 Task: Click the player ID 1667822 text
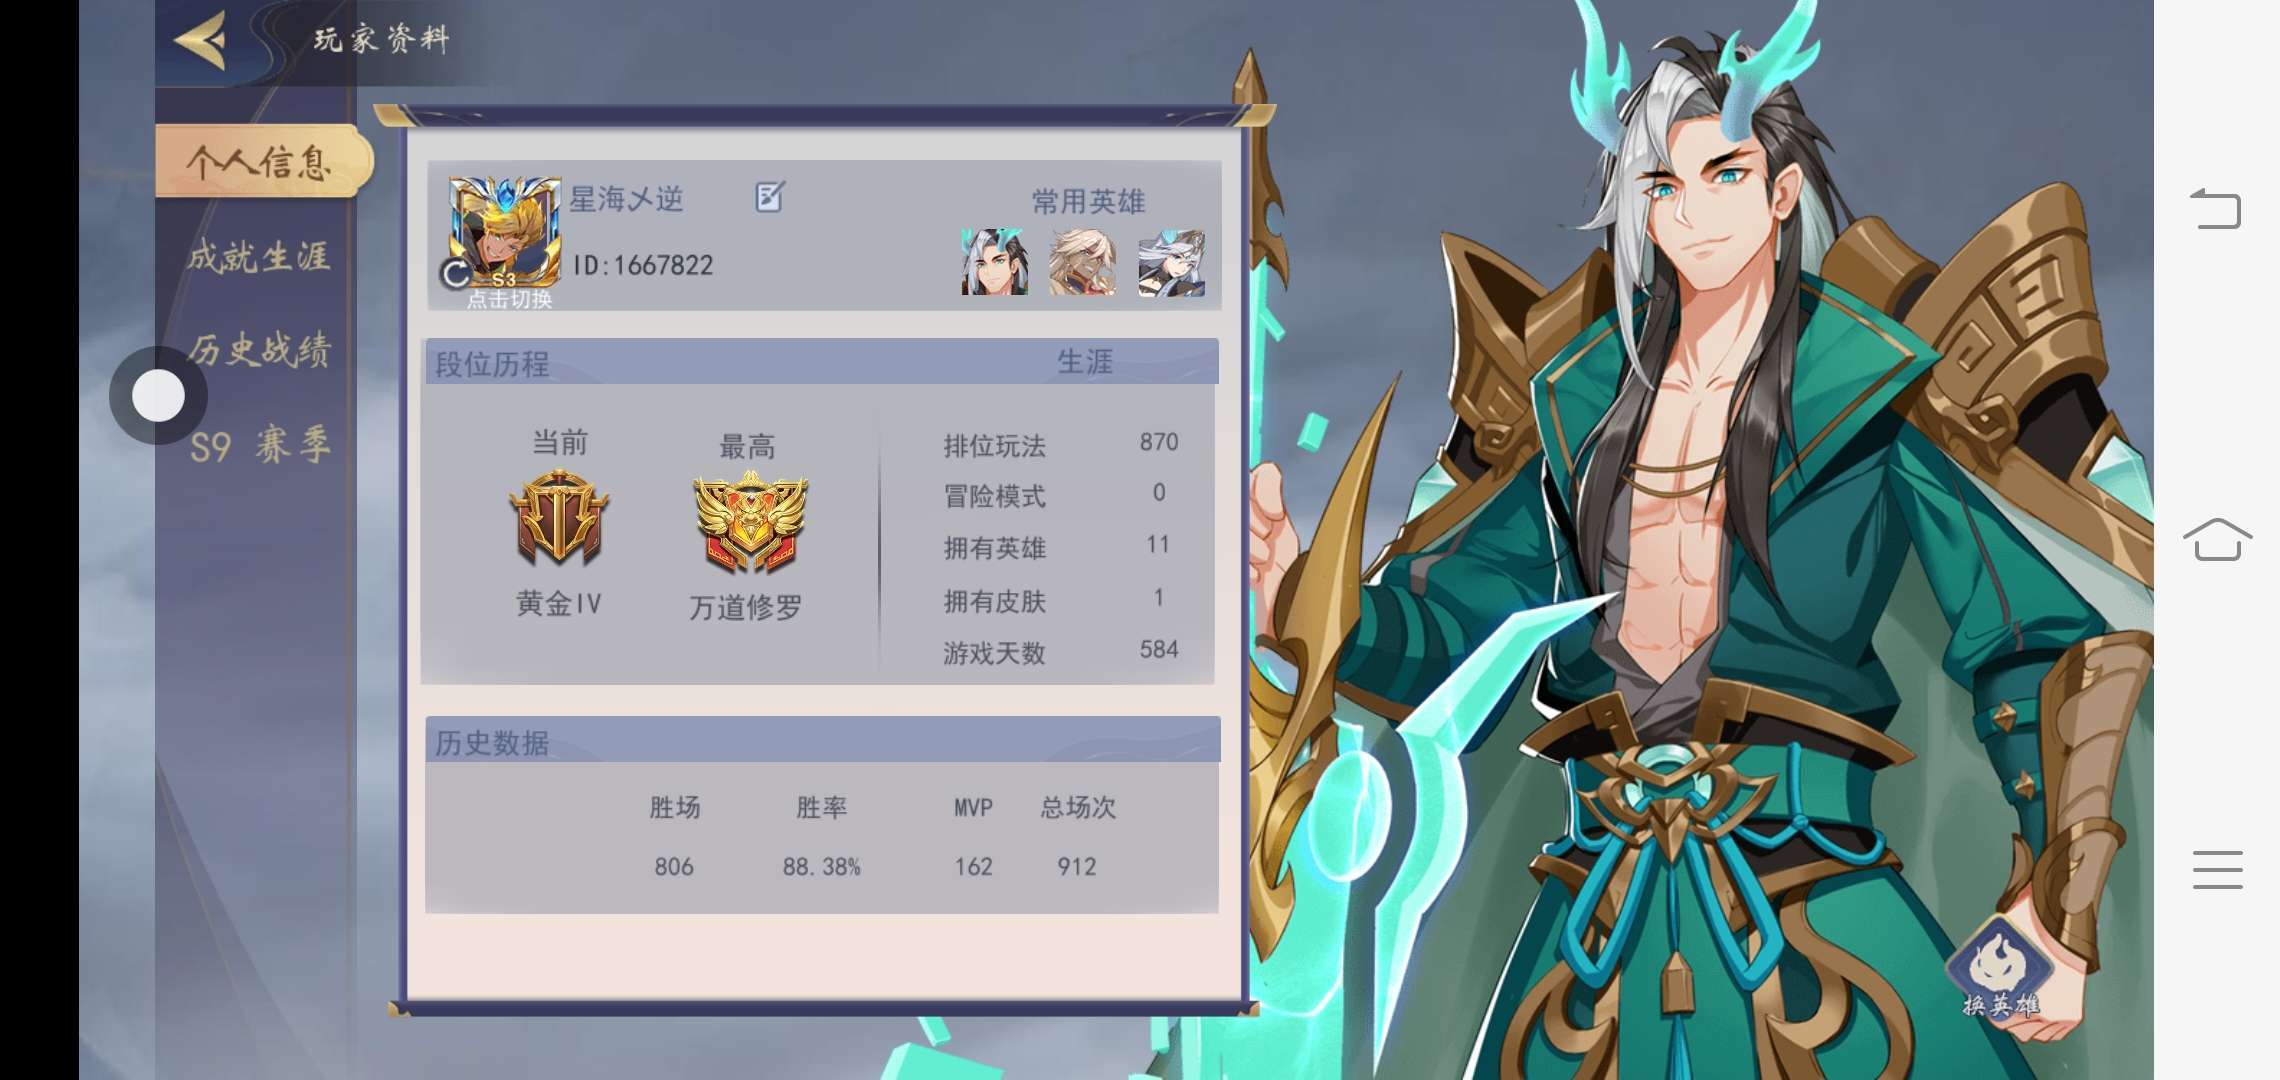point(643,265)
